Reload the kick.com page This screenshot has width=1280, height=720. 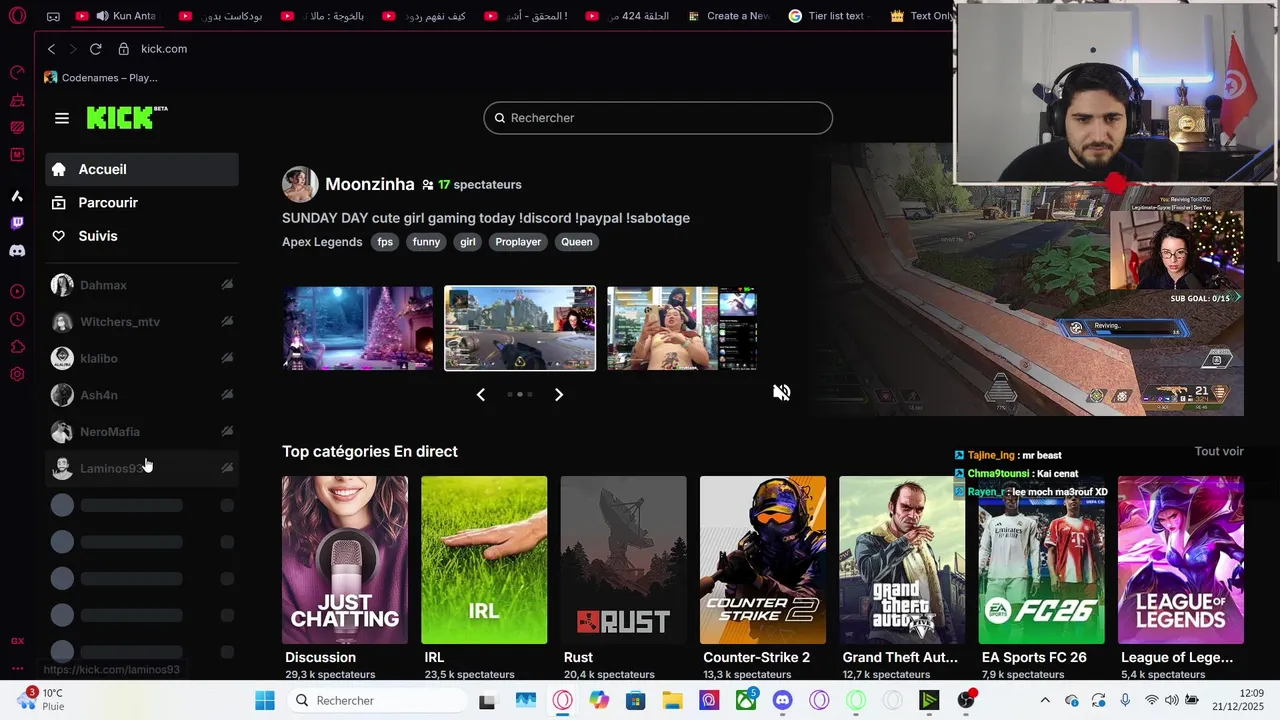[x=95, y=49]
